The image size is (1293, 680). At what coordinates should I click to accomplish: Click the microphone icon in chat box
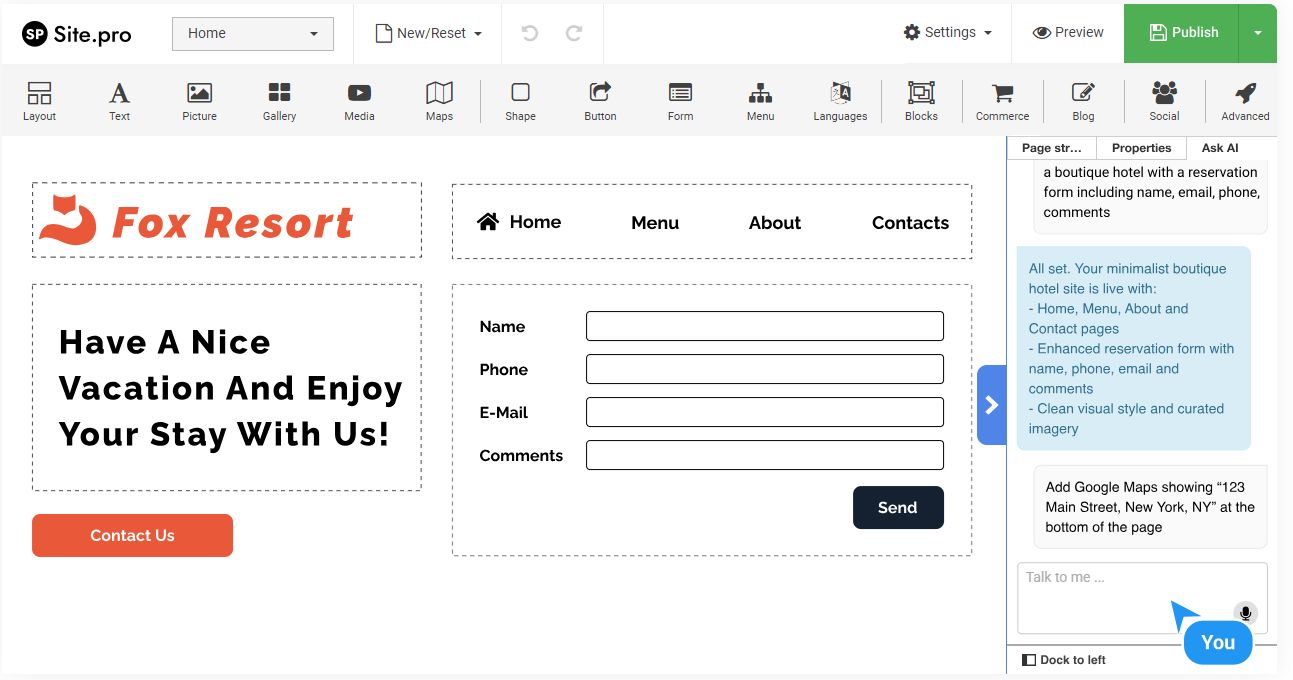pyautogui.click(x=1245, y=613)
